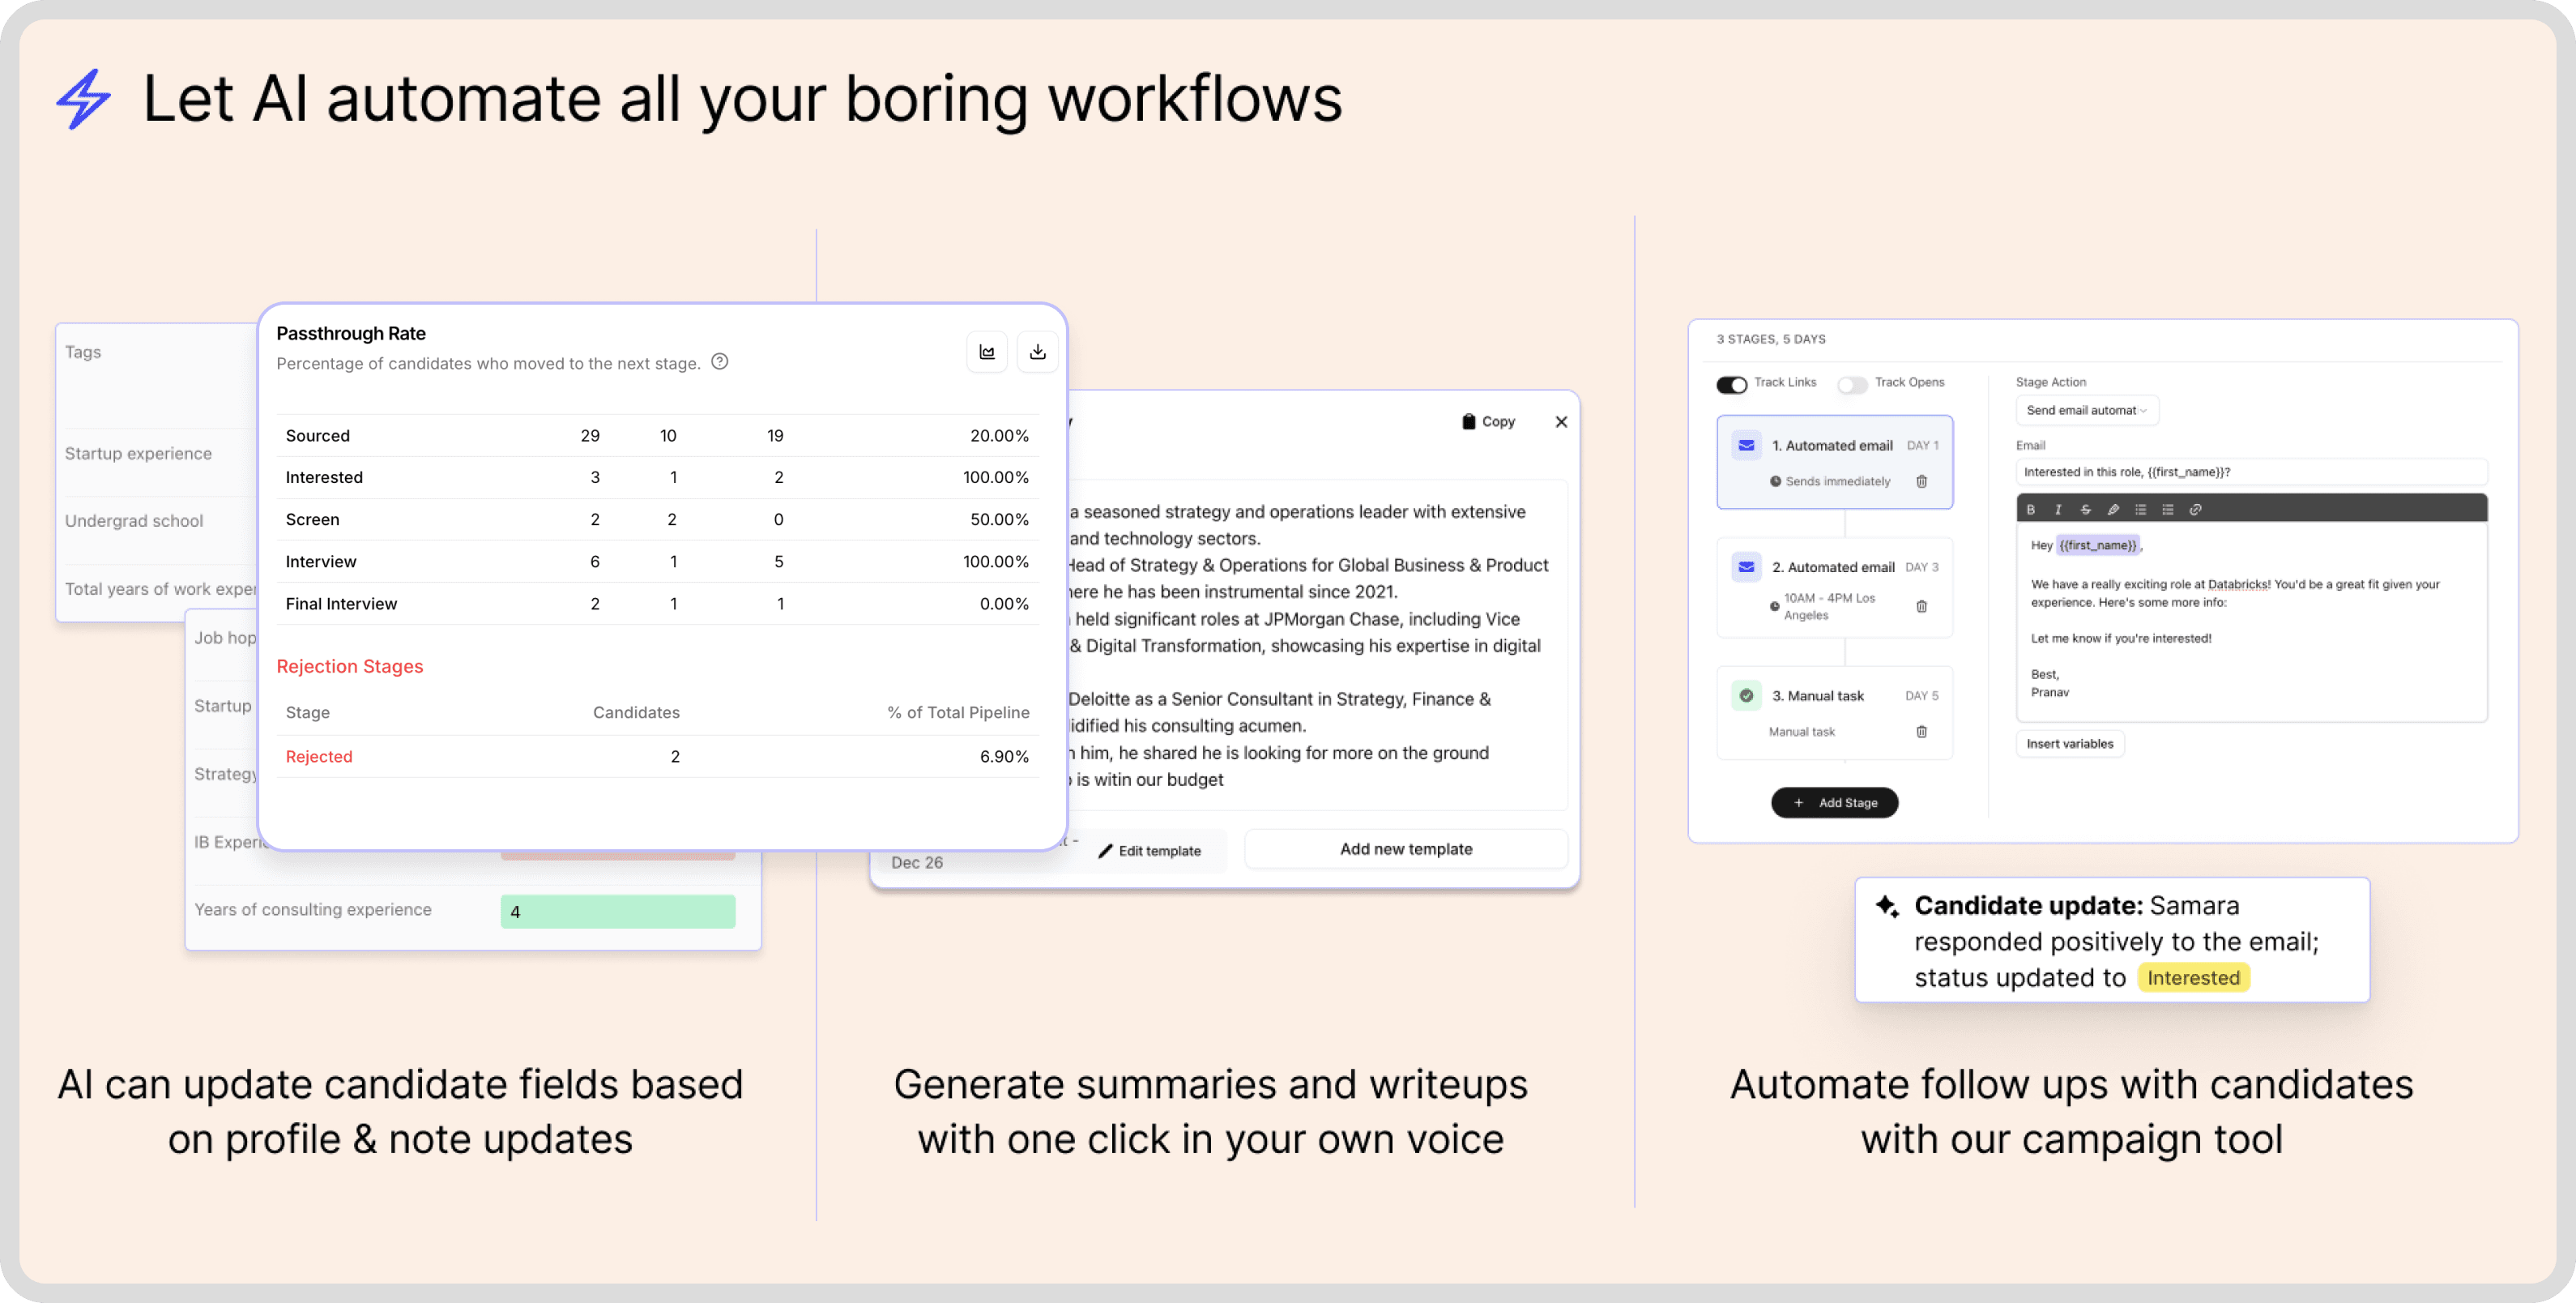Select stage 3 Manual task card

pos(1835,713)
